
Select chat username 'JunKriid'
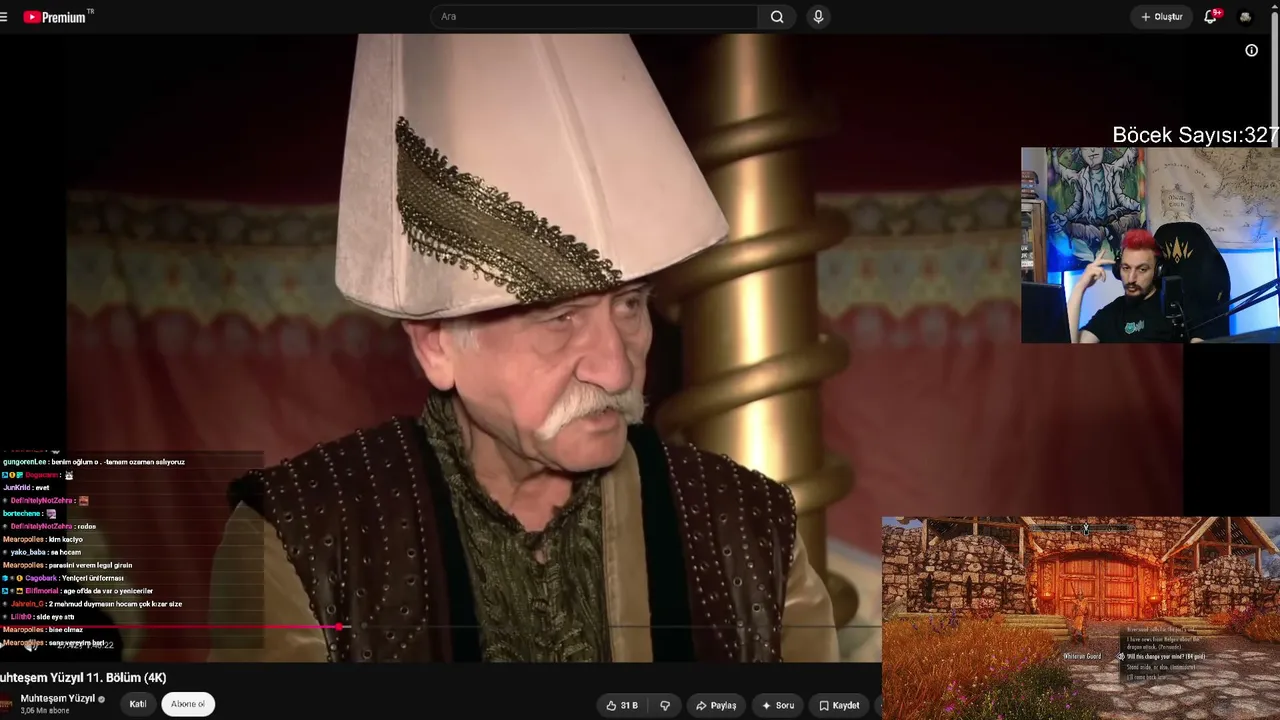[x=17, y=487]
